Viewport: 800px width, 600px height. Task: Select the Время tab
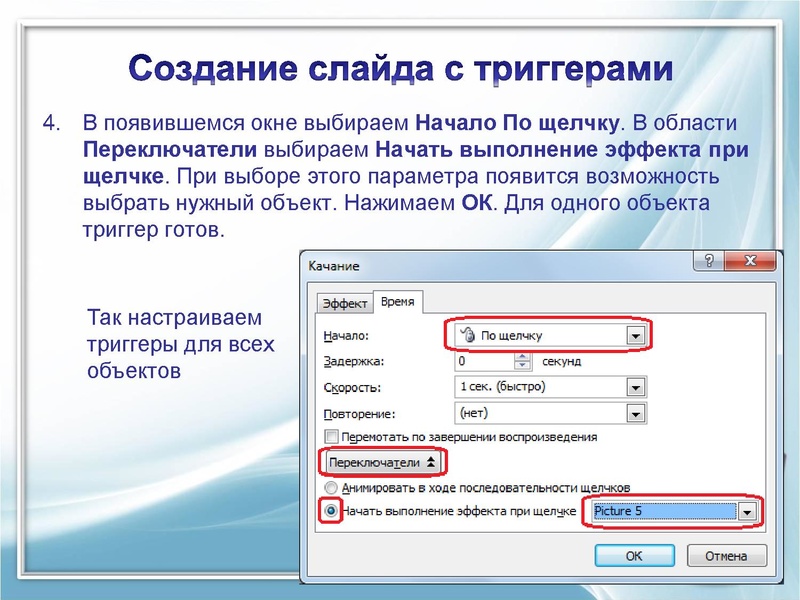(x=397, y=302)
